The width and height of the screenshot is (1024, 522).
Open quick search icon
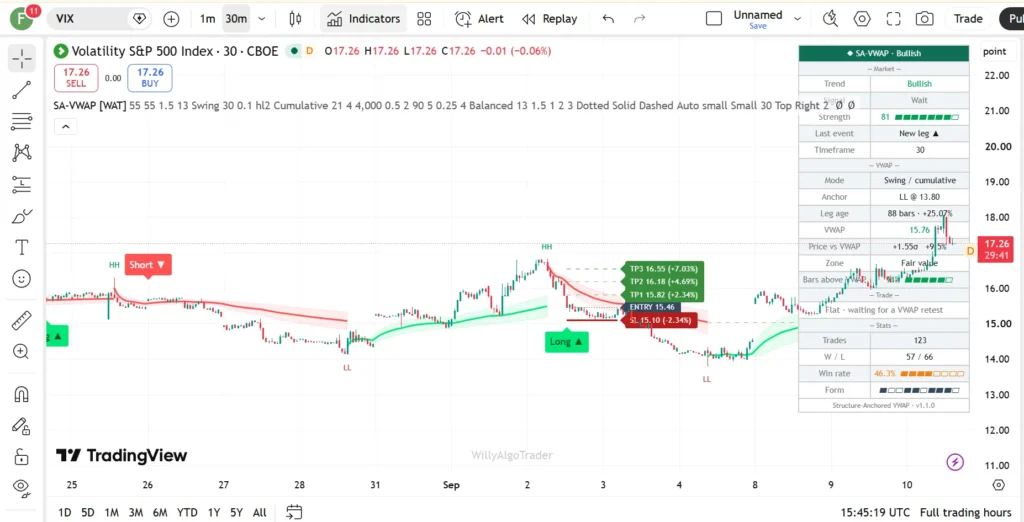[x=831, y=19]
